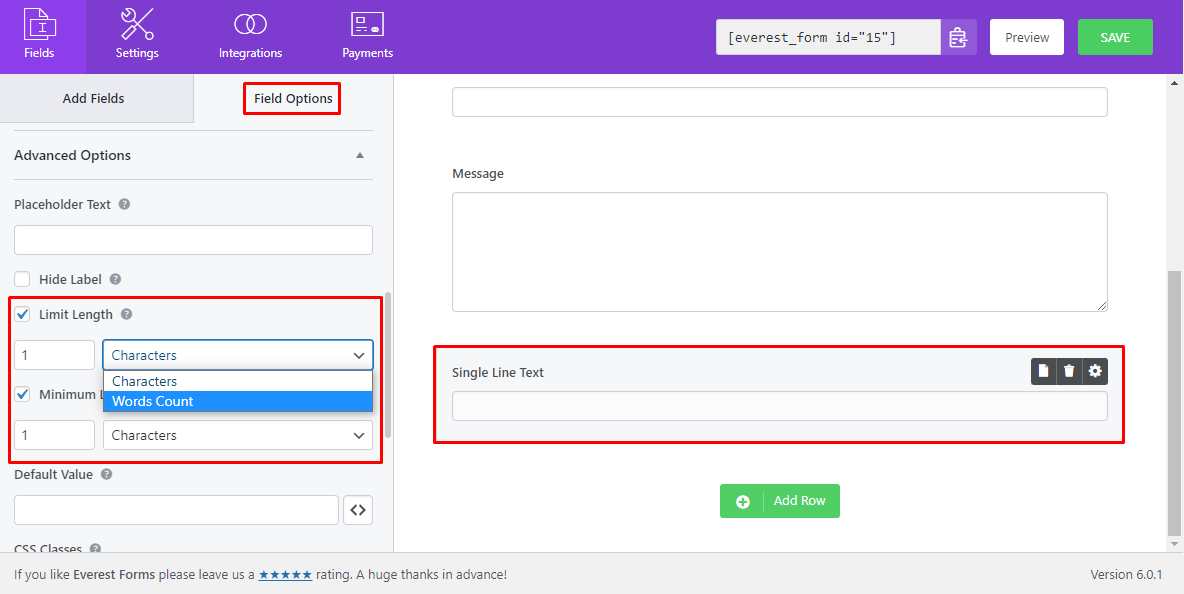Delete the Single Line Text field
1184x594 pixels.
click(x=1069, y=370)
